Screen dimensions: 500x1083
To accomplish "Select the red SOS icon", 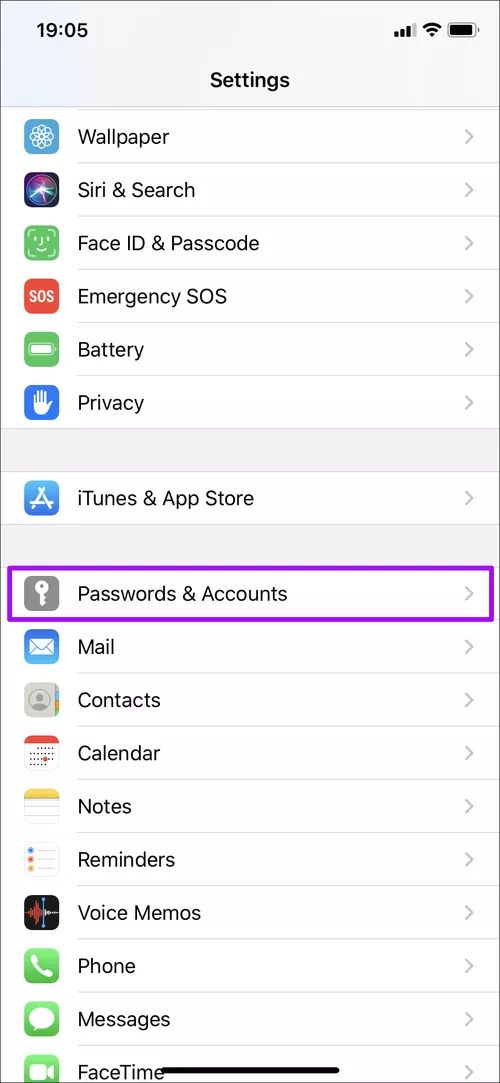I will pos(41,296).
